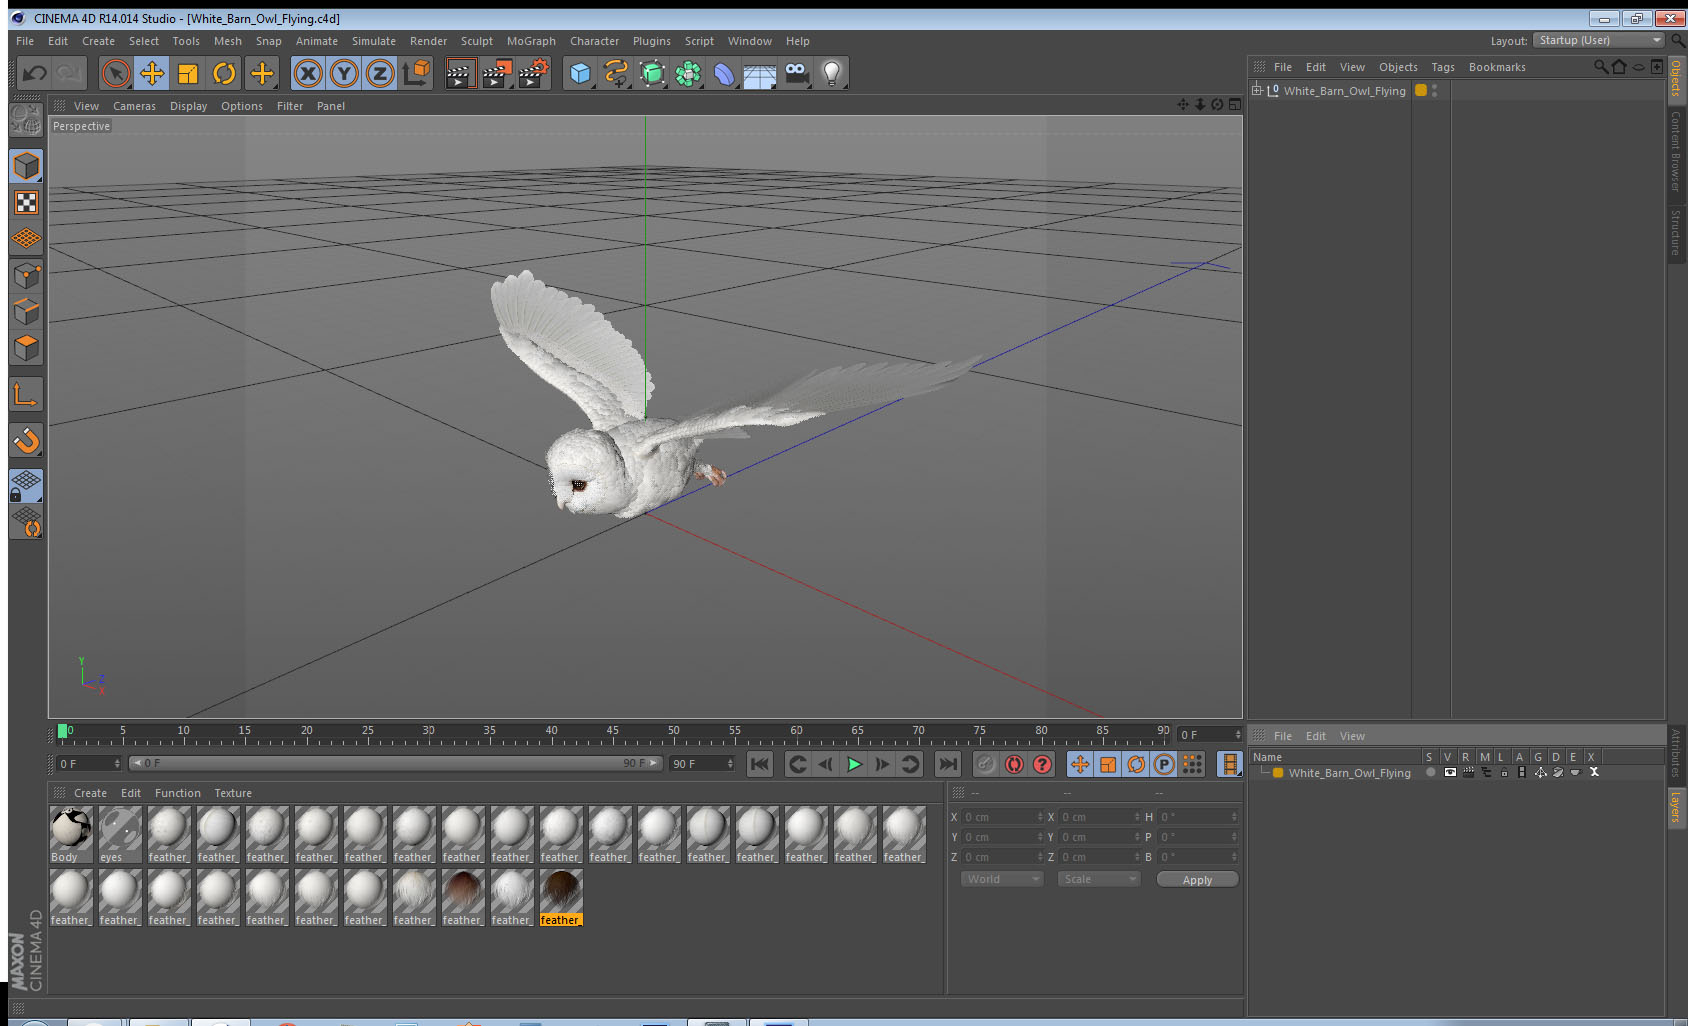
Task: Step to next frame
Action: pos(882,764)
